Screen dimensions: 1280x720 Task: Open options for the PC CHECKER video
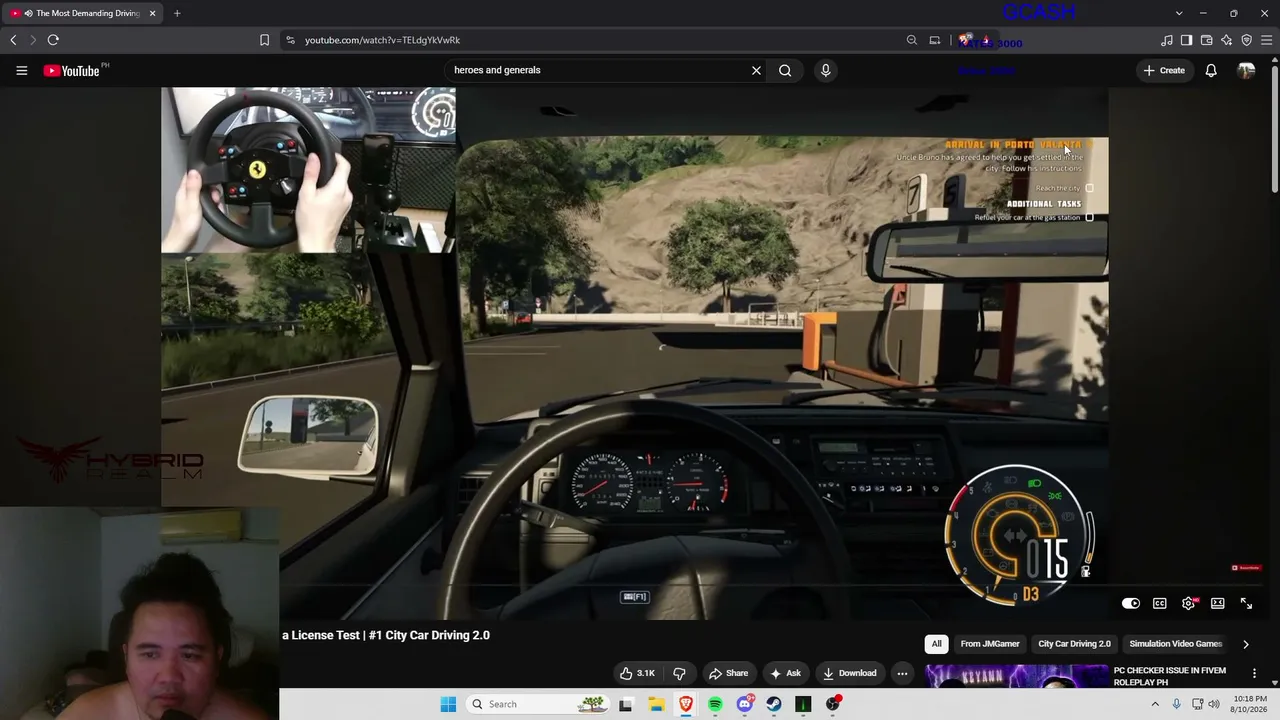click(1254, 674)
